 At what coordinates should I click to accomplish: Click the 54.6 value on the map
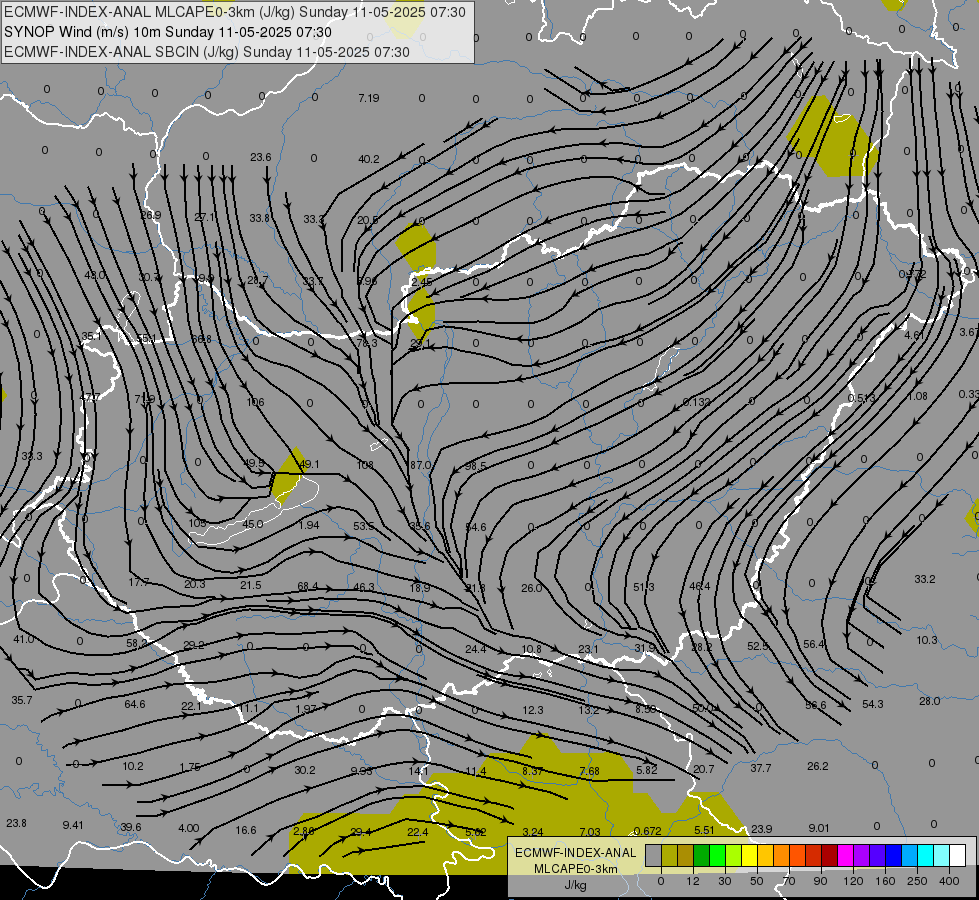click(475, 527)
